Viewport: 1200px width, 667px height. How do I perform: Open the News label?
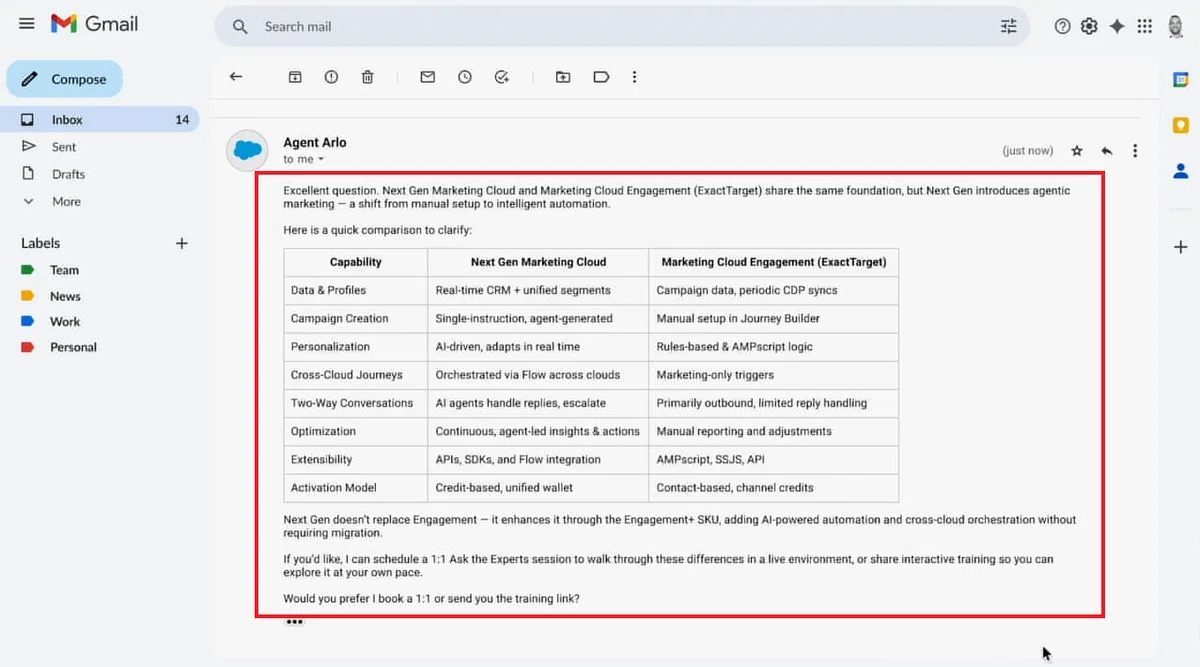click(65, 296)
